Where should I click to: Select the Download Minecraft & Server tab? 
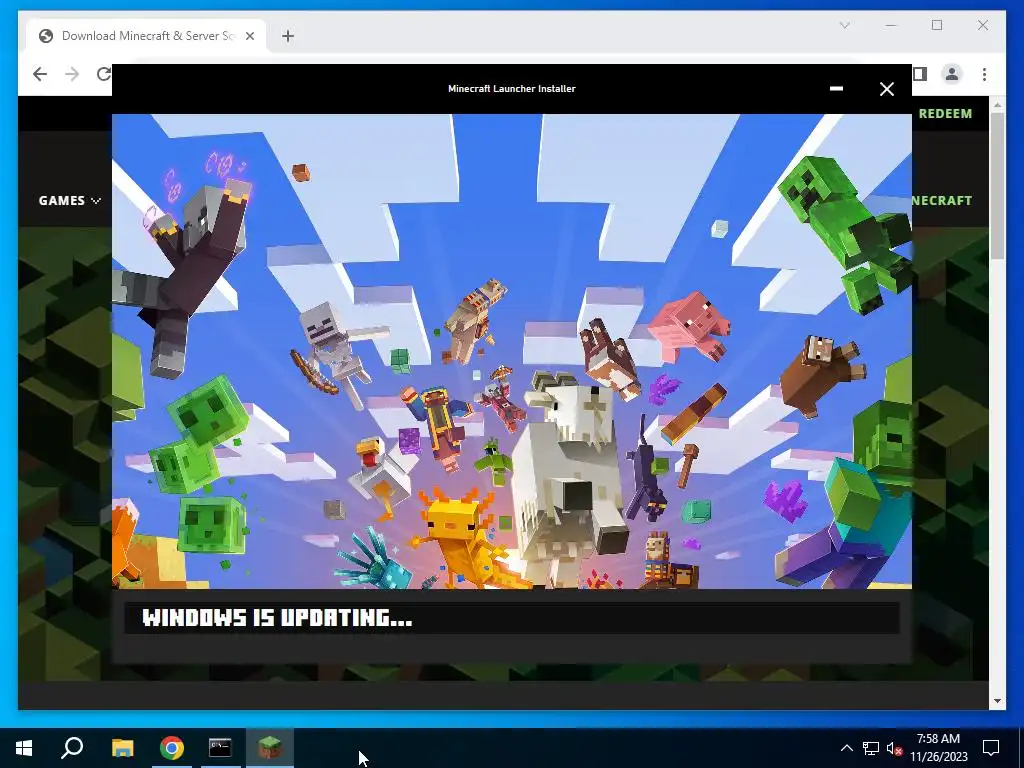point(147,36)
